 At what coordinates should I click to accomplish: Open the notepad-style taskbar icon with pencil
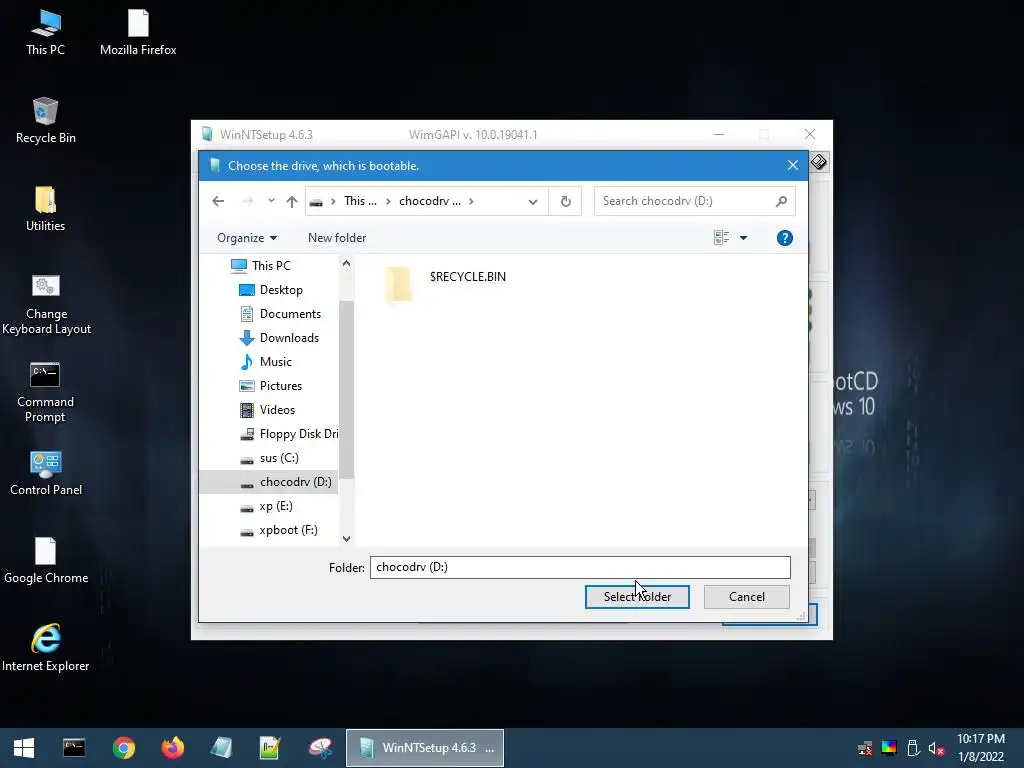coord(270,748)
